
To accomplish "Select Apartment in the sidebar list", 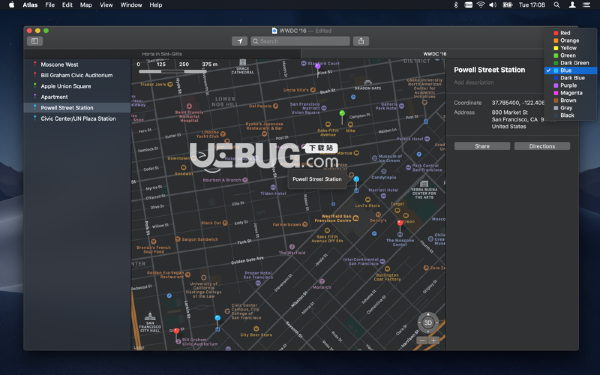I will [77, 97].
